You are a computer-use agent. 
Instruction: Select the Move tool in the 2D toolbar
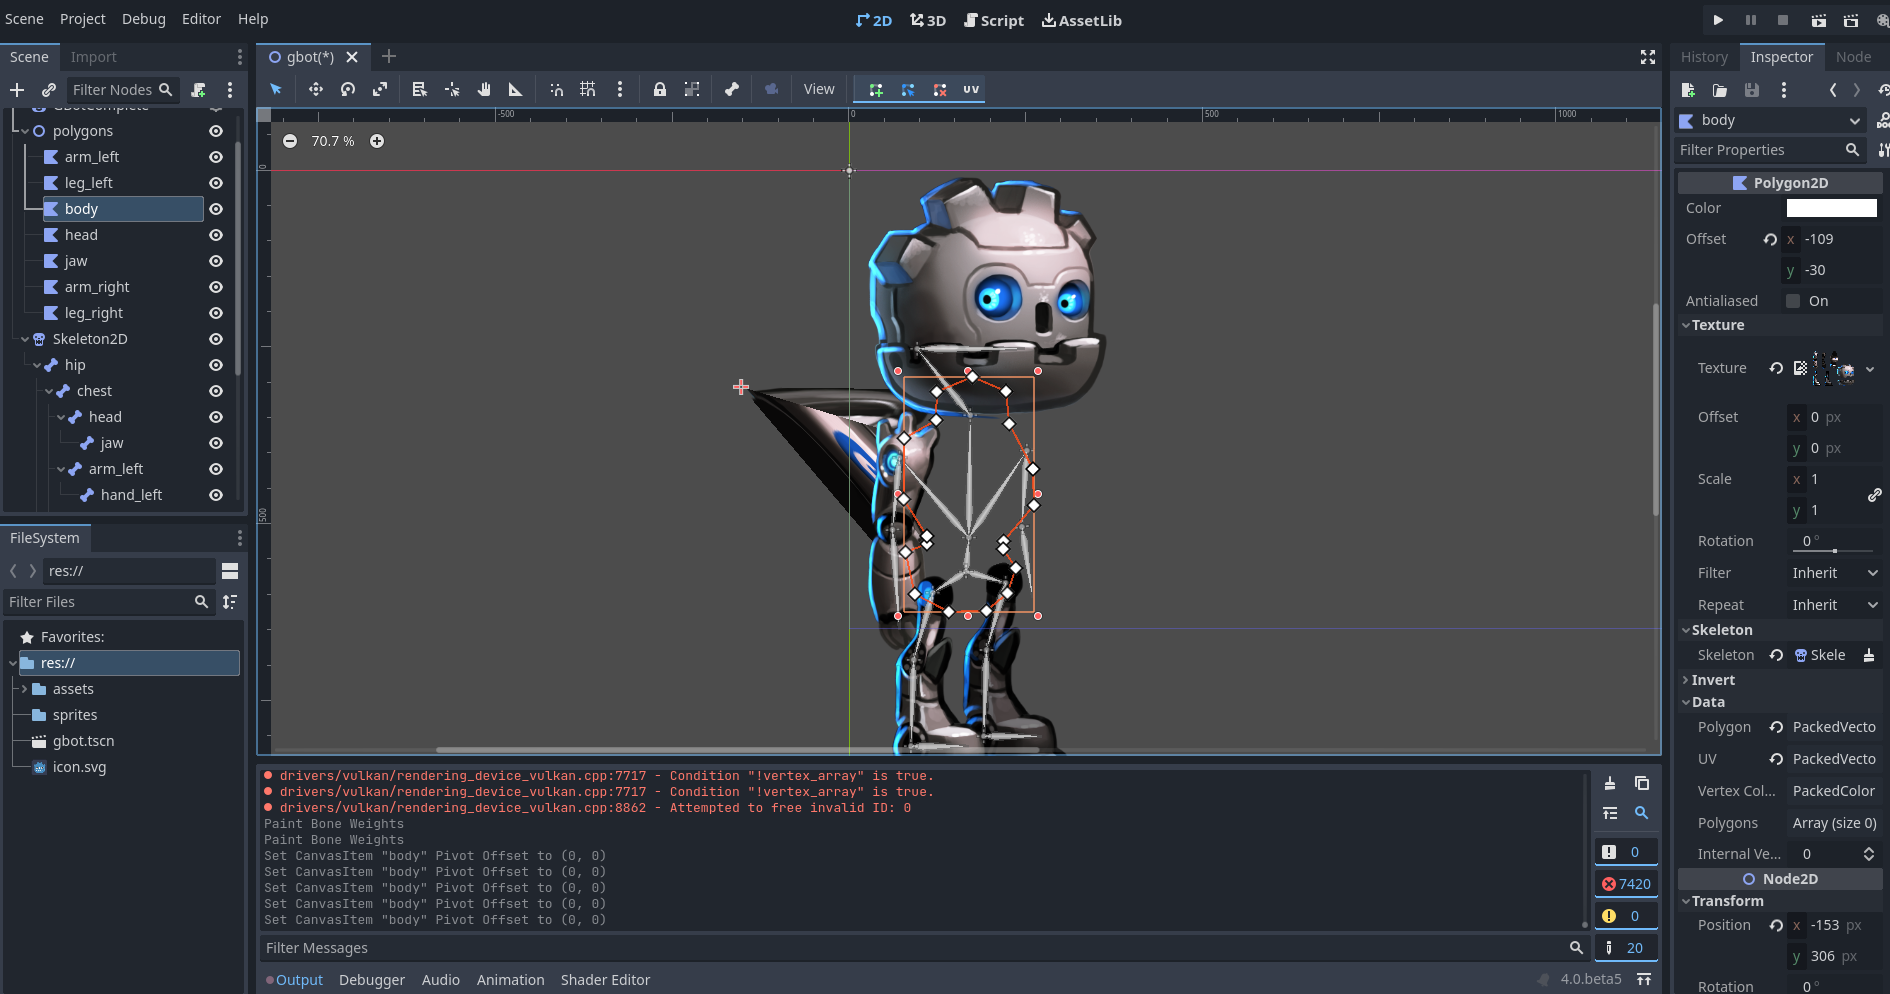(315, 89)
